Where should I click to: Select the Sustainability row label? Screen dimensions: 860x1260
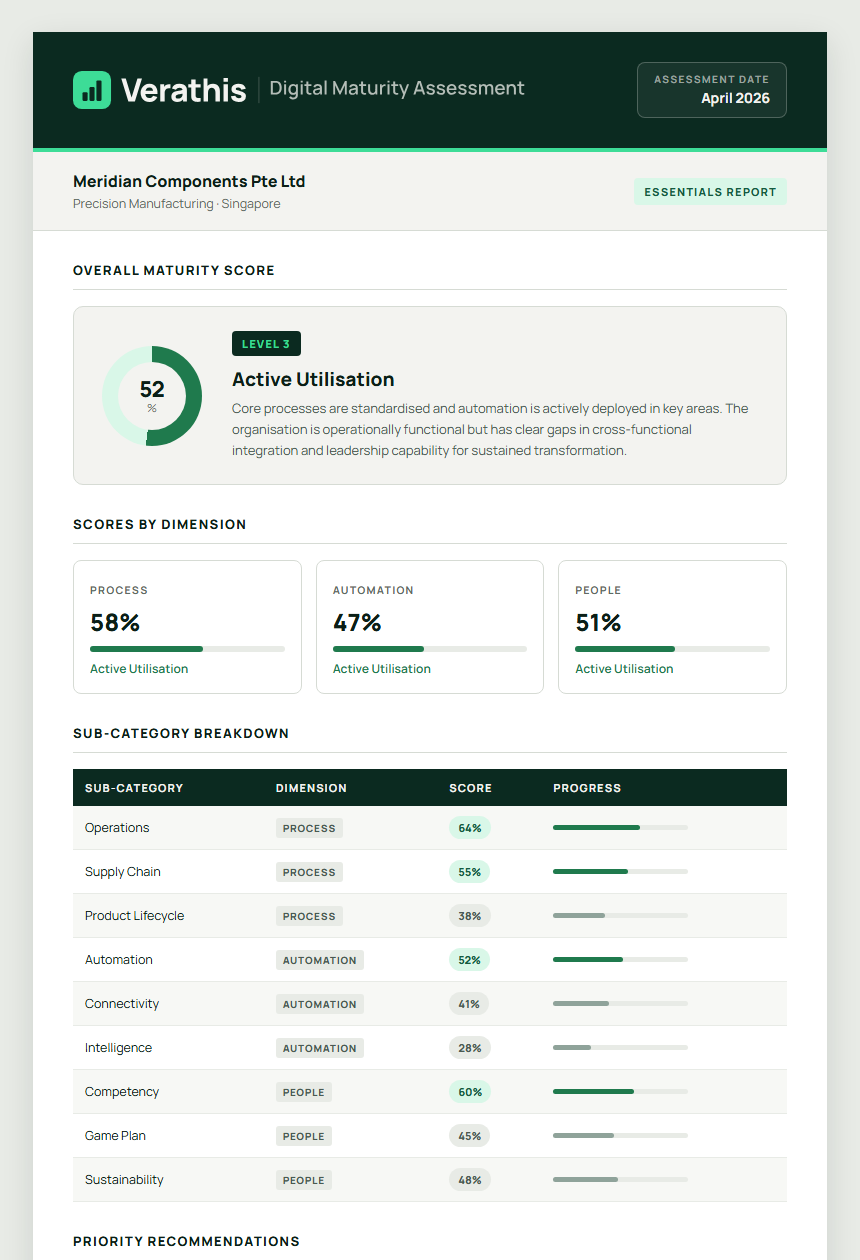coord(124,1180)
